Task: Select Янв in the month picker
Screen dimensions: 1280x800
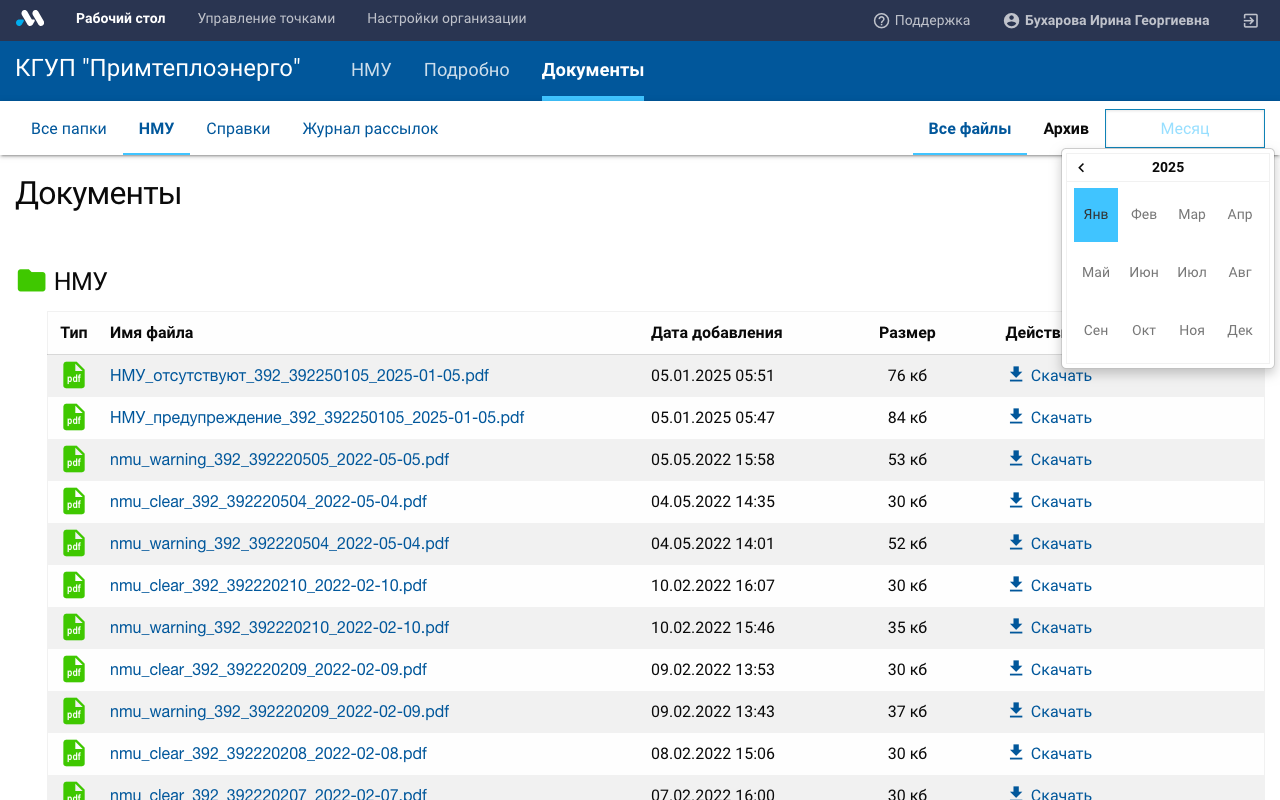Action: pos(1096,215)
